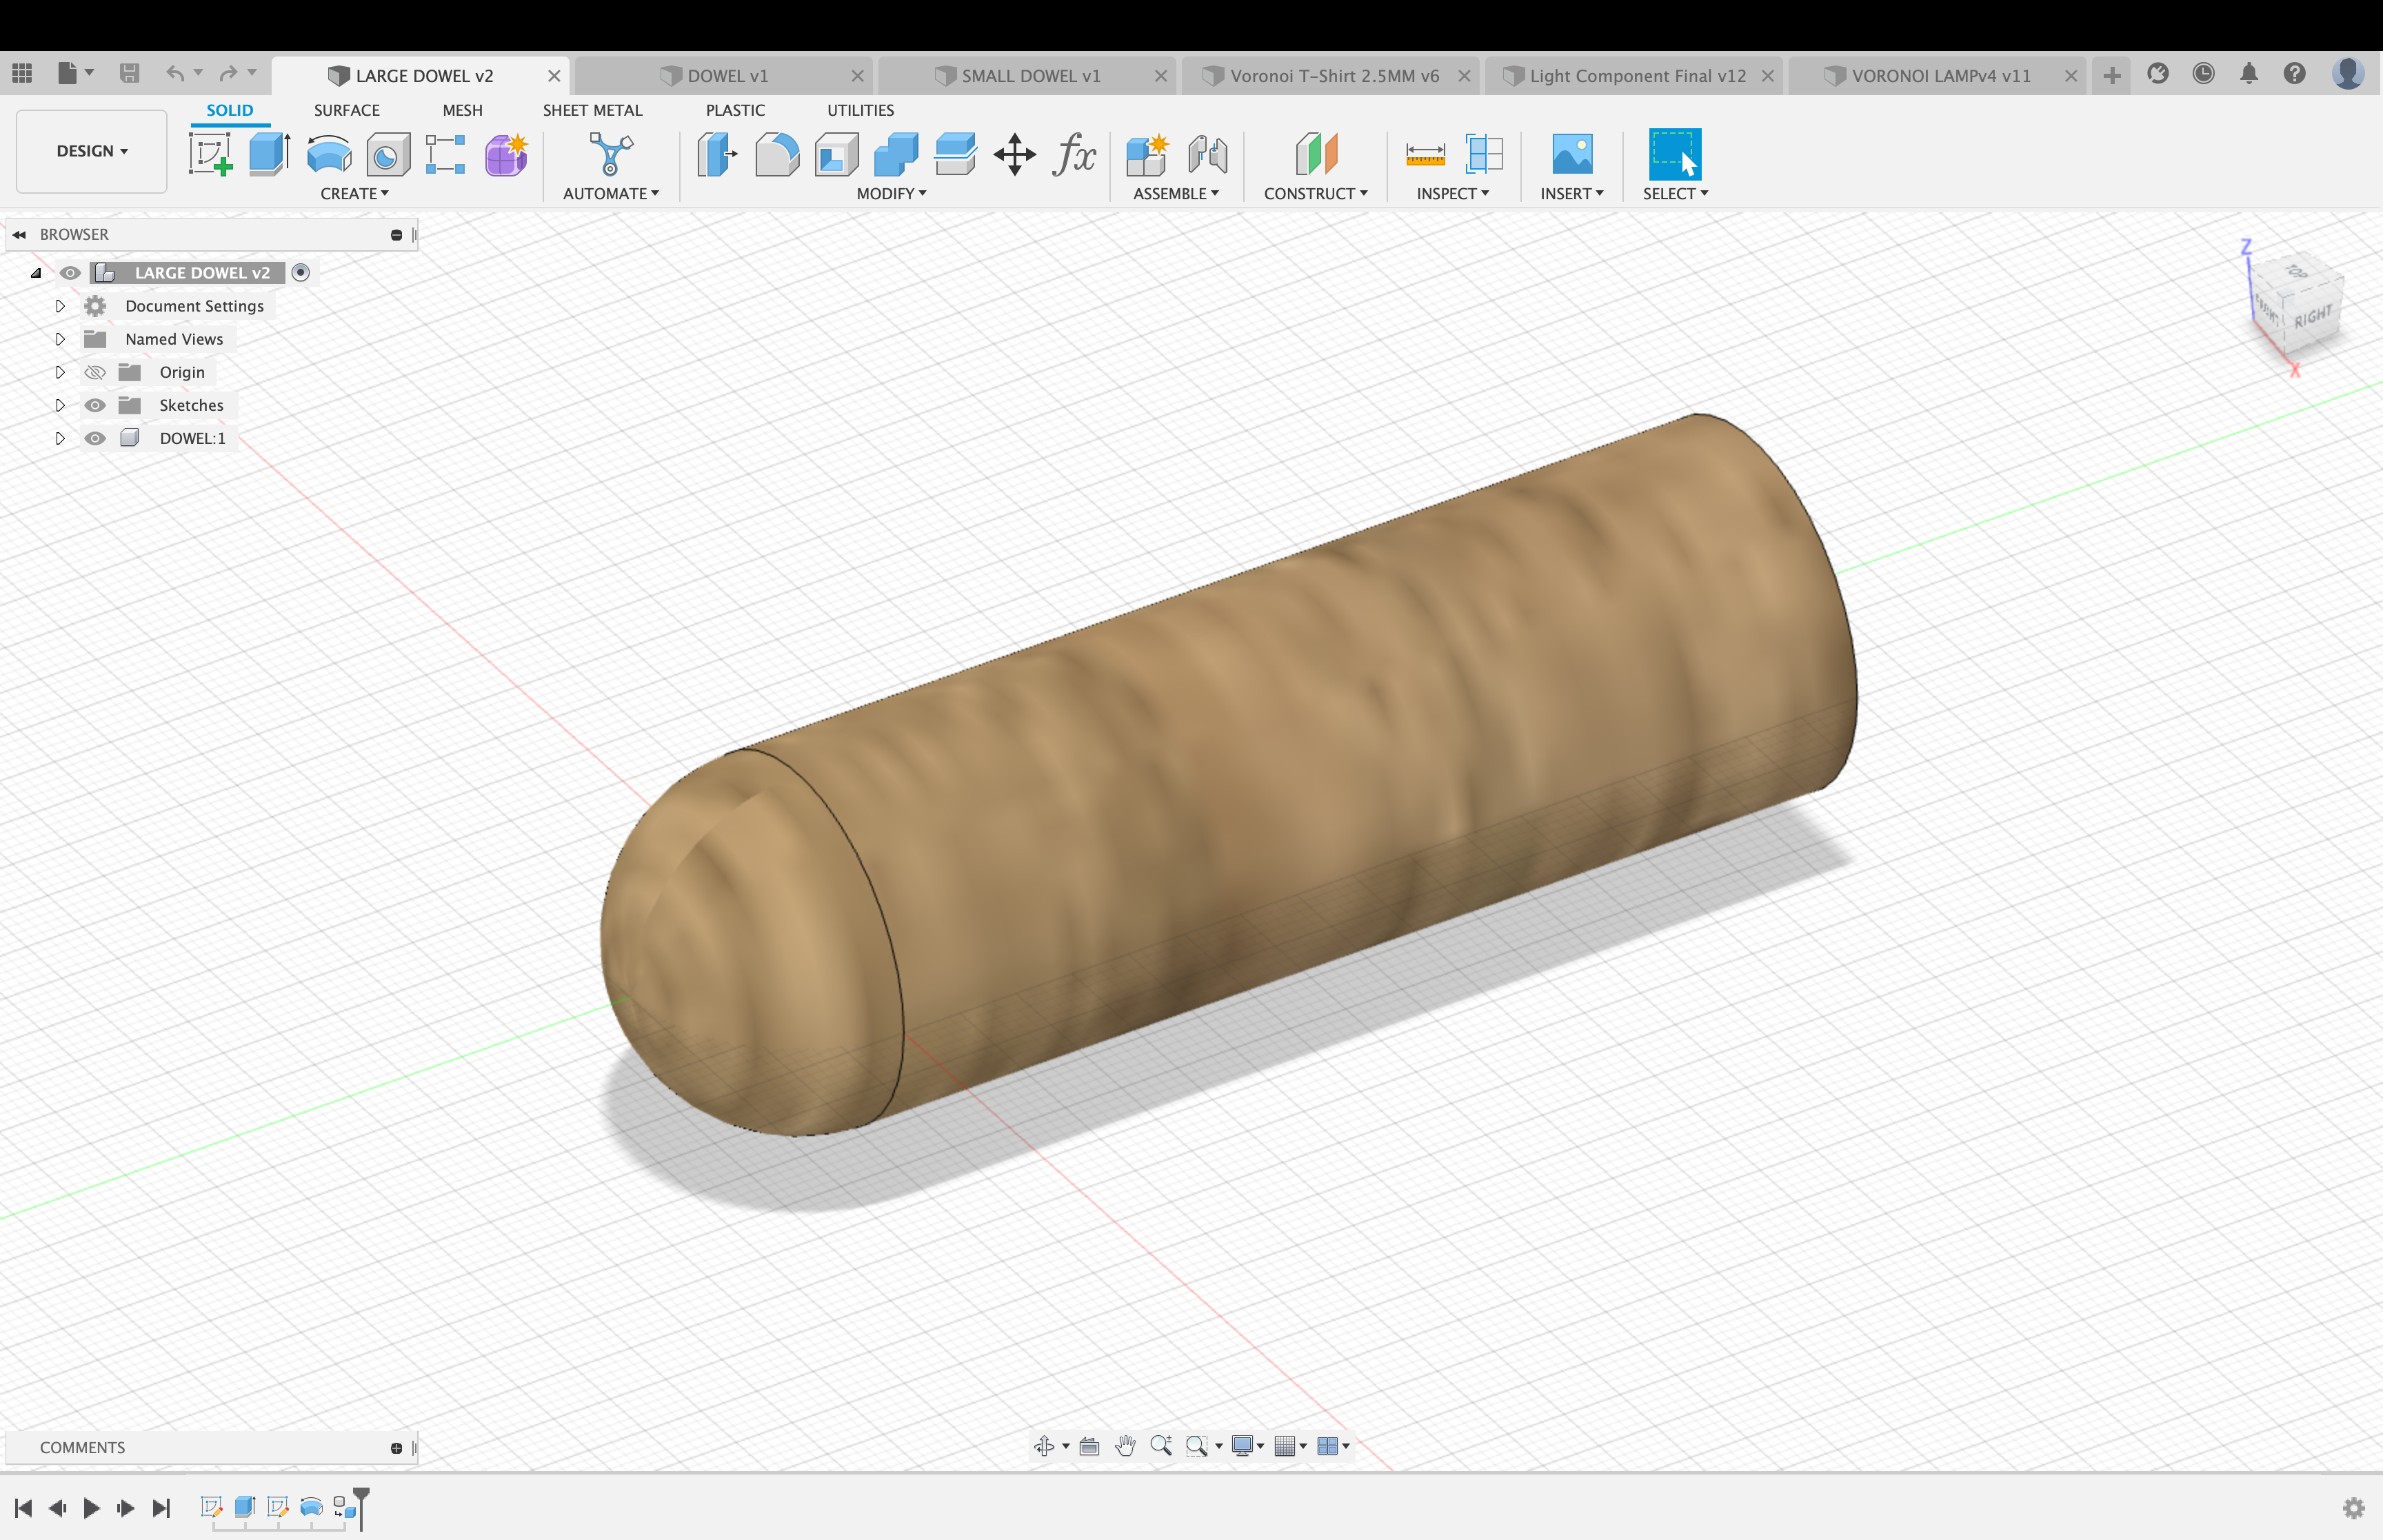Switch to SURFACE tab in toolbar

[x=344, y=110]
